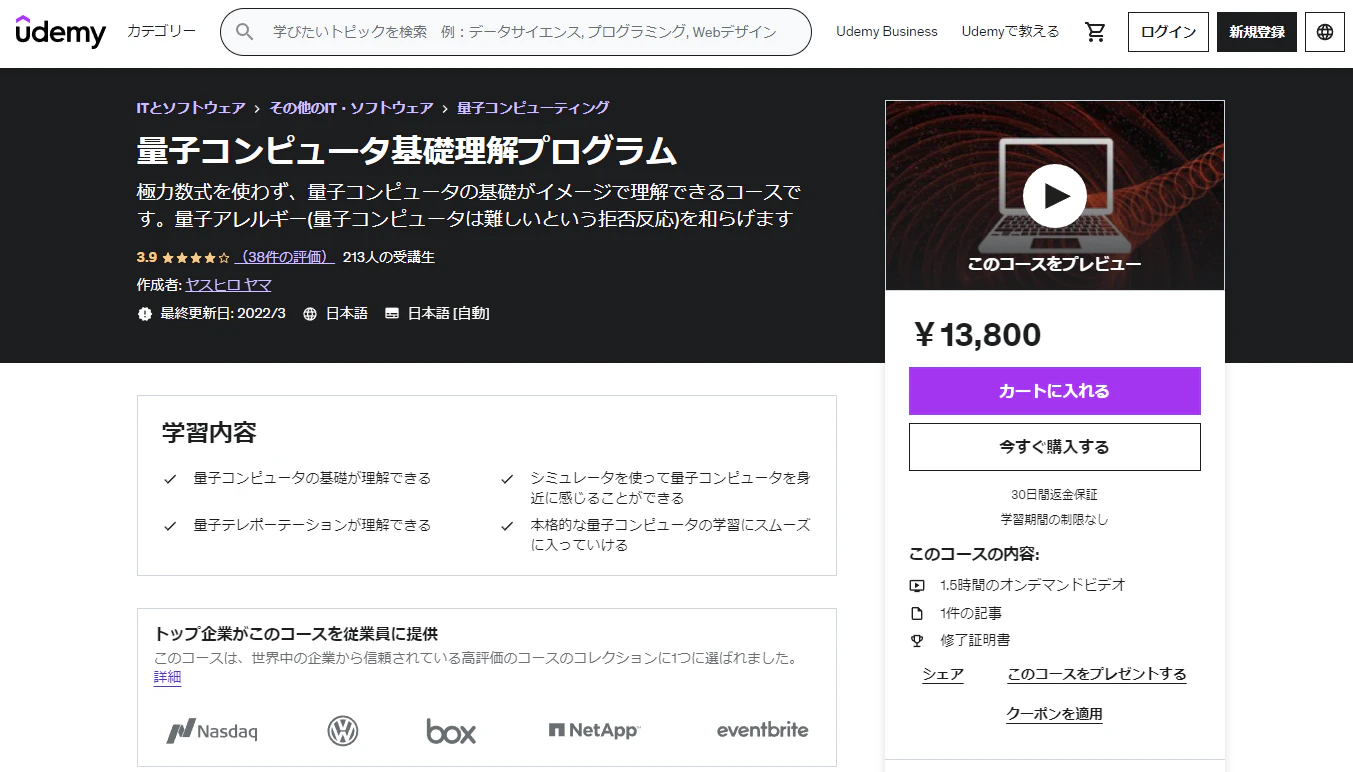Click the search magnifier icon

244,32
